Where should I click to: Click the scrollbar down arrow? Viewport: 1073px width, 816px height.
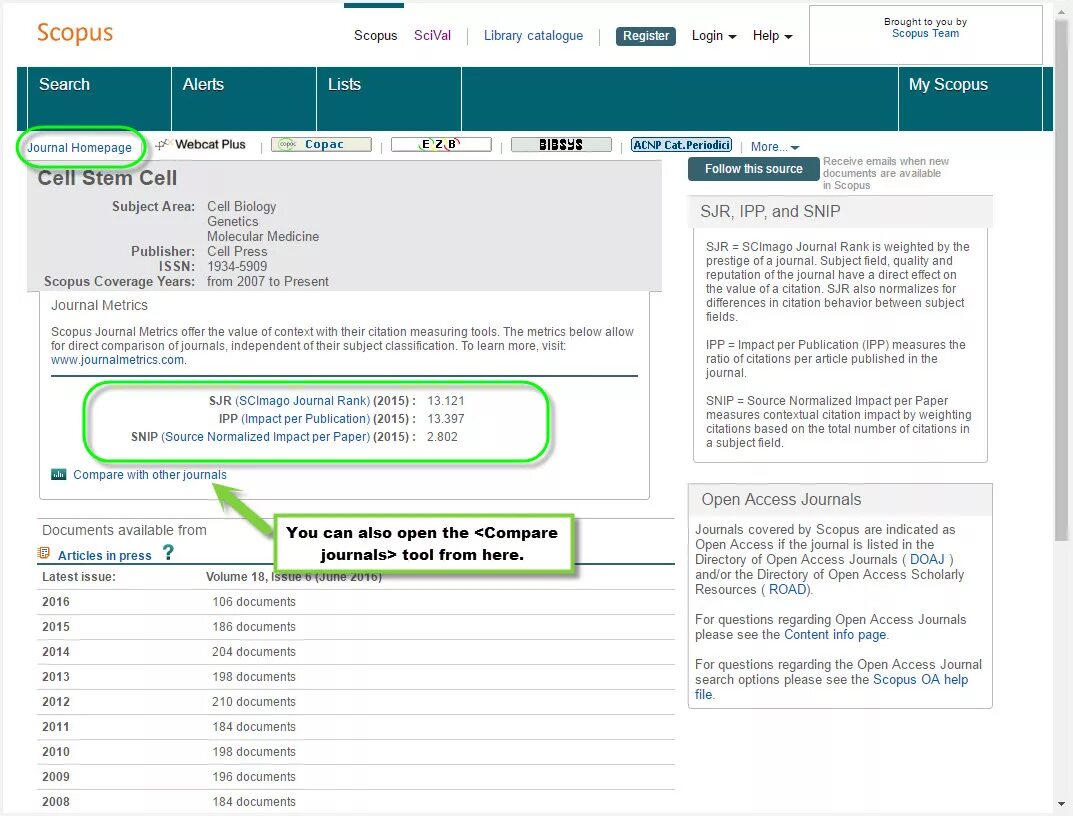1062,805
